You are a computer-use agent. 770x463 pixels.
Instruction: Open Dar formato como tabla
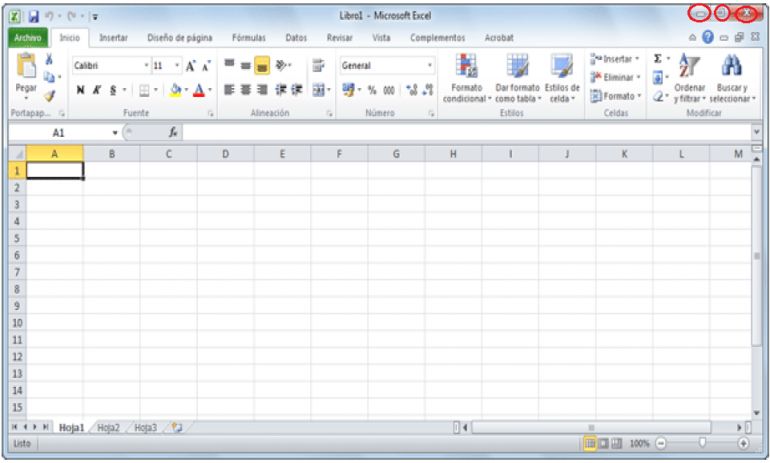pos(517,79)
